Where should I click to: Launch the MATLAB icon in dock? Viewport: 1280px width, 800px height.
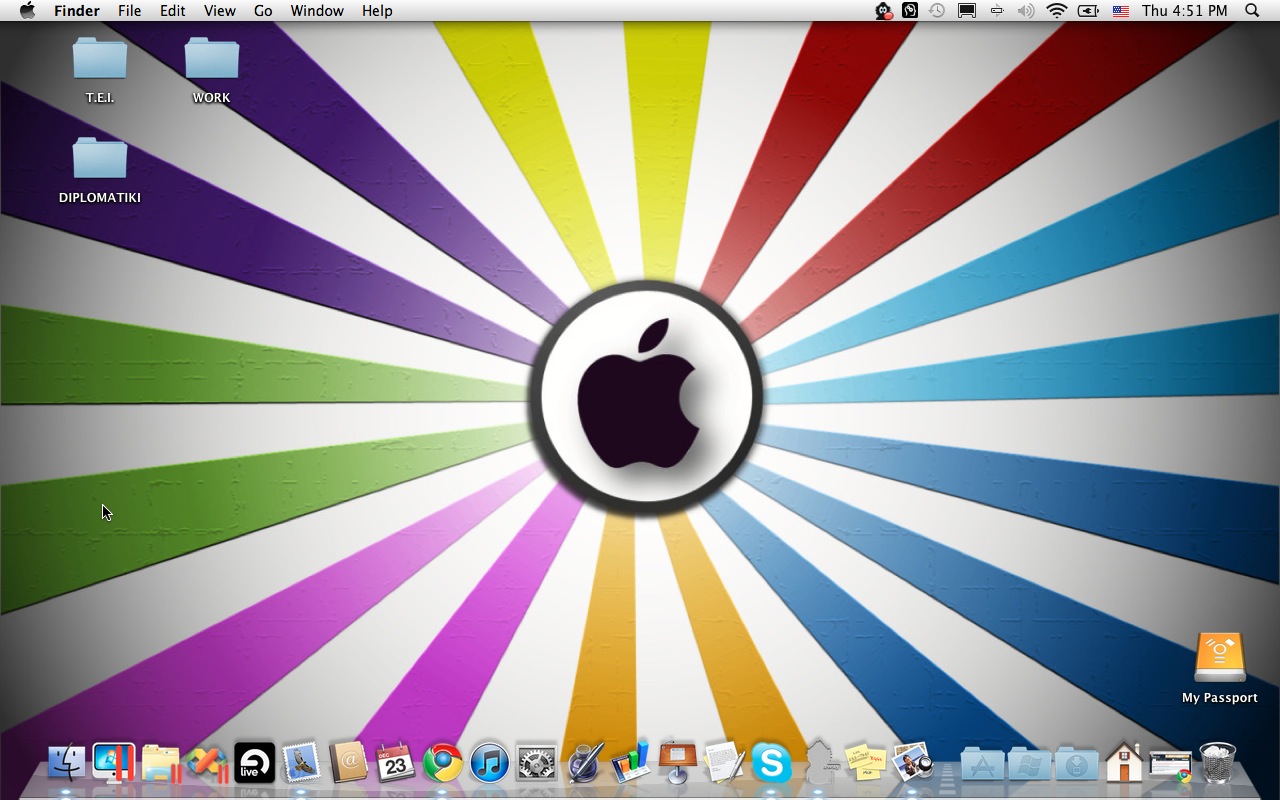[207, 764]
